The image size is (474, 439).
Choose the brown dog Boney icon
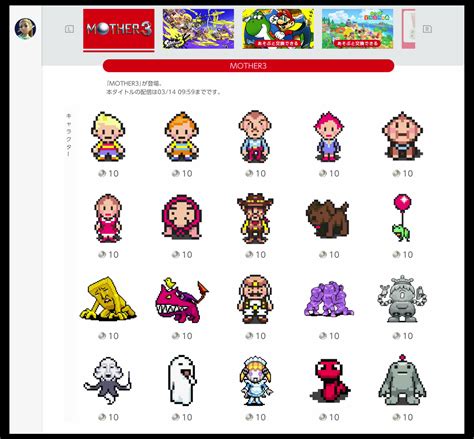point(328,219)
